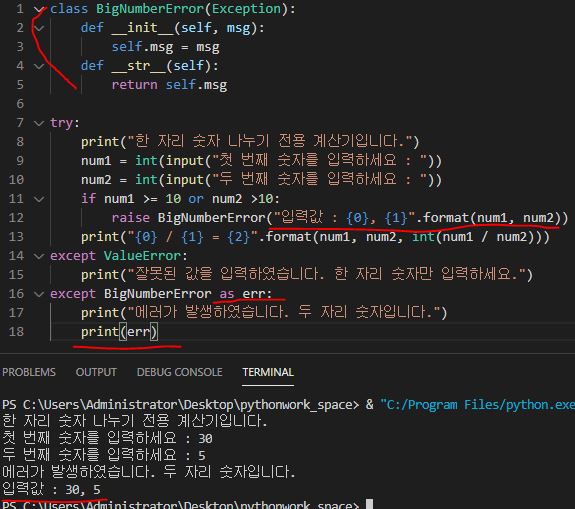Select the TERMINAL panel tab
The image size is (575, 509).
268,372
